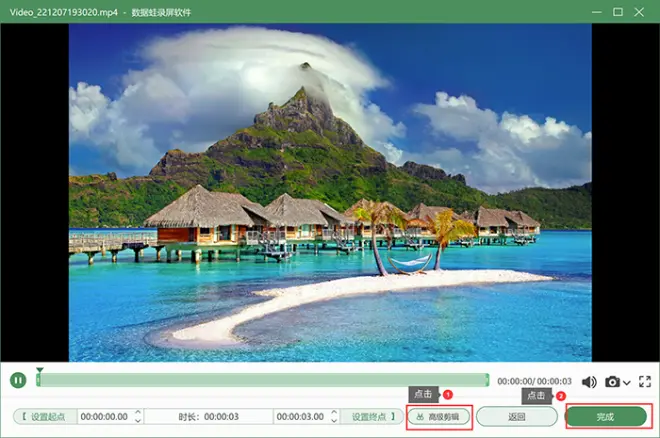660x438 pixels.
Task: Decrease start time with the down arrow
Action: click(x=138, y=420)
